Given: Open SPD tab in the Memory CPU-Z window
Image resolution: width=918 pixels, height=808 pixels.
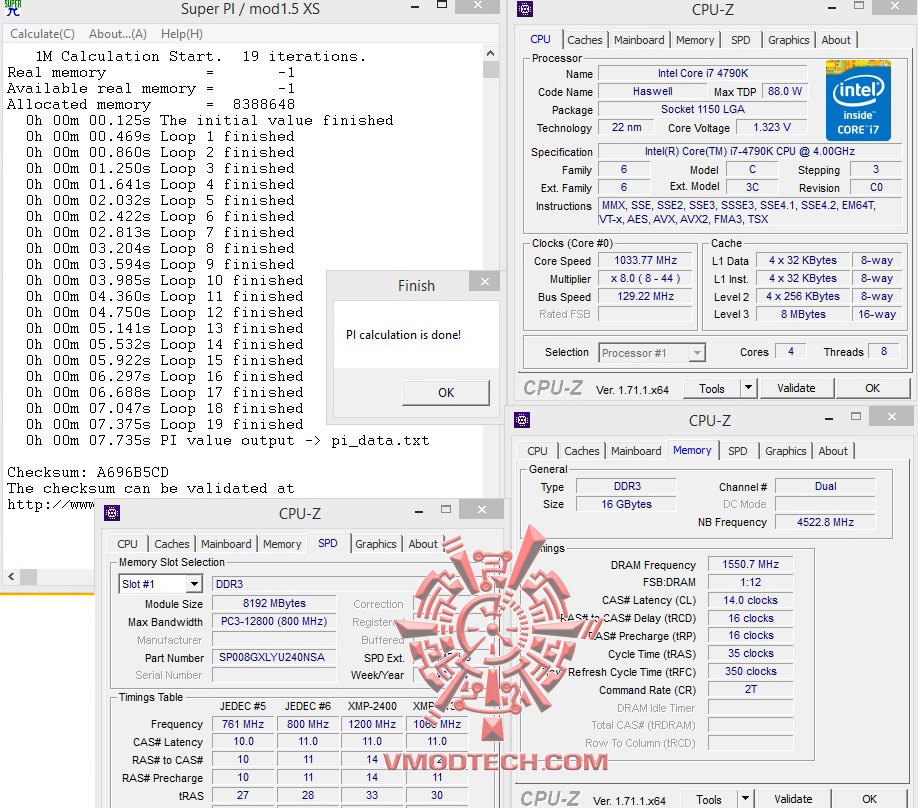Looking at the screenshot, I should point(738,451).
